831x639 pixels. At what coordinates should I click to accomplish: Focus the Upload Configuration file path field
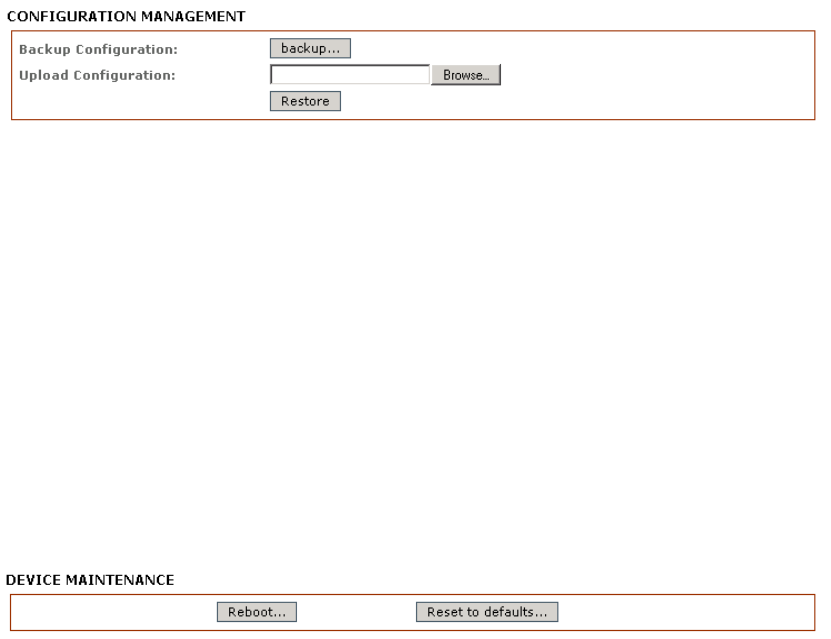click(350, 75)
